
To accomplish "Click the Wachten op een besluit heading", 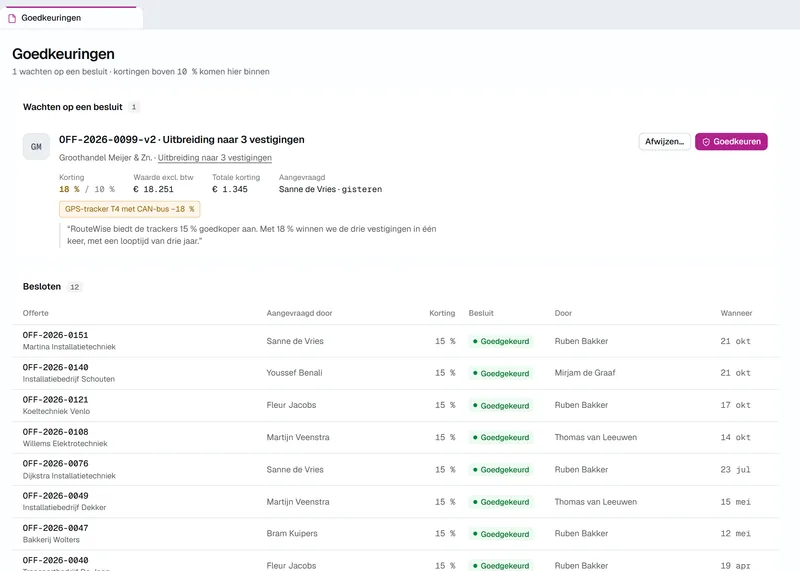I will point(72,107).
